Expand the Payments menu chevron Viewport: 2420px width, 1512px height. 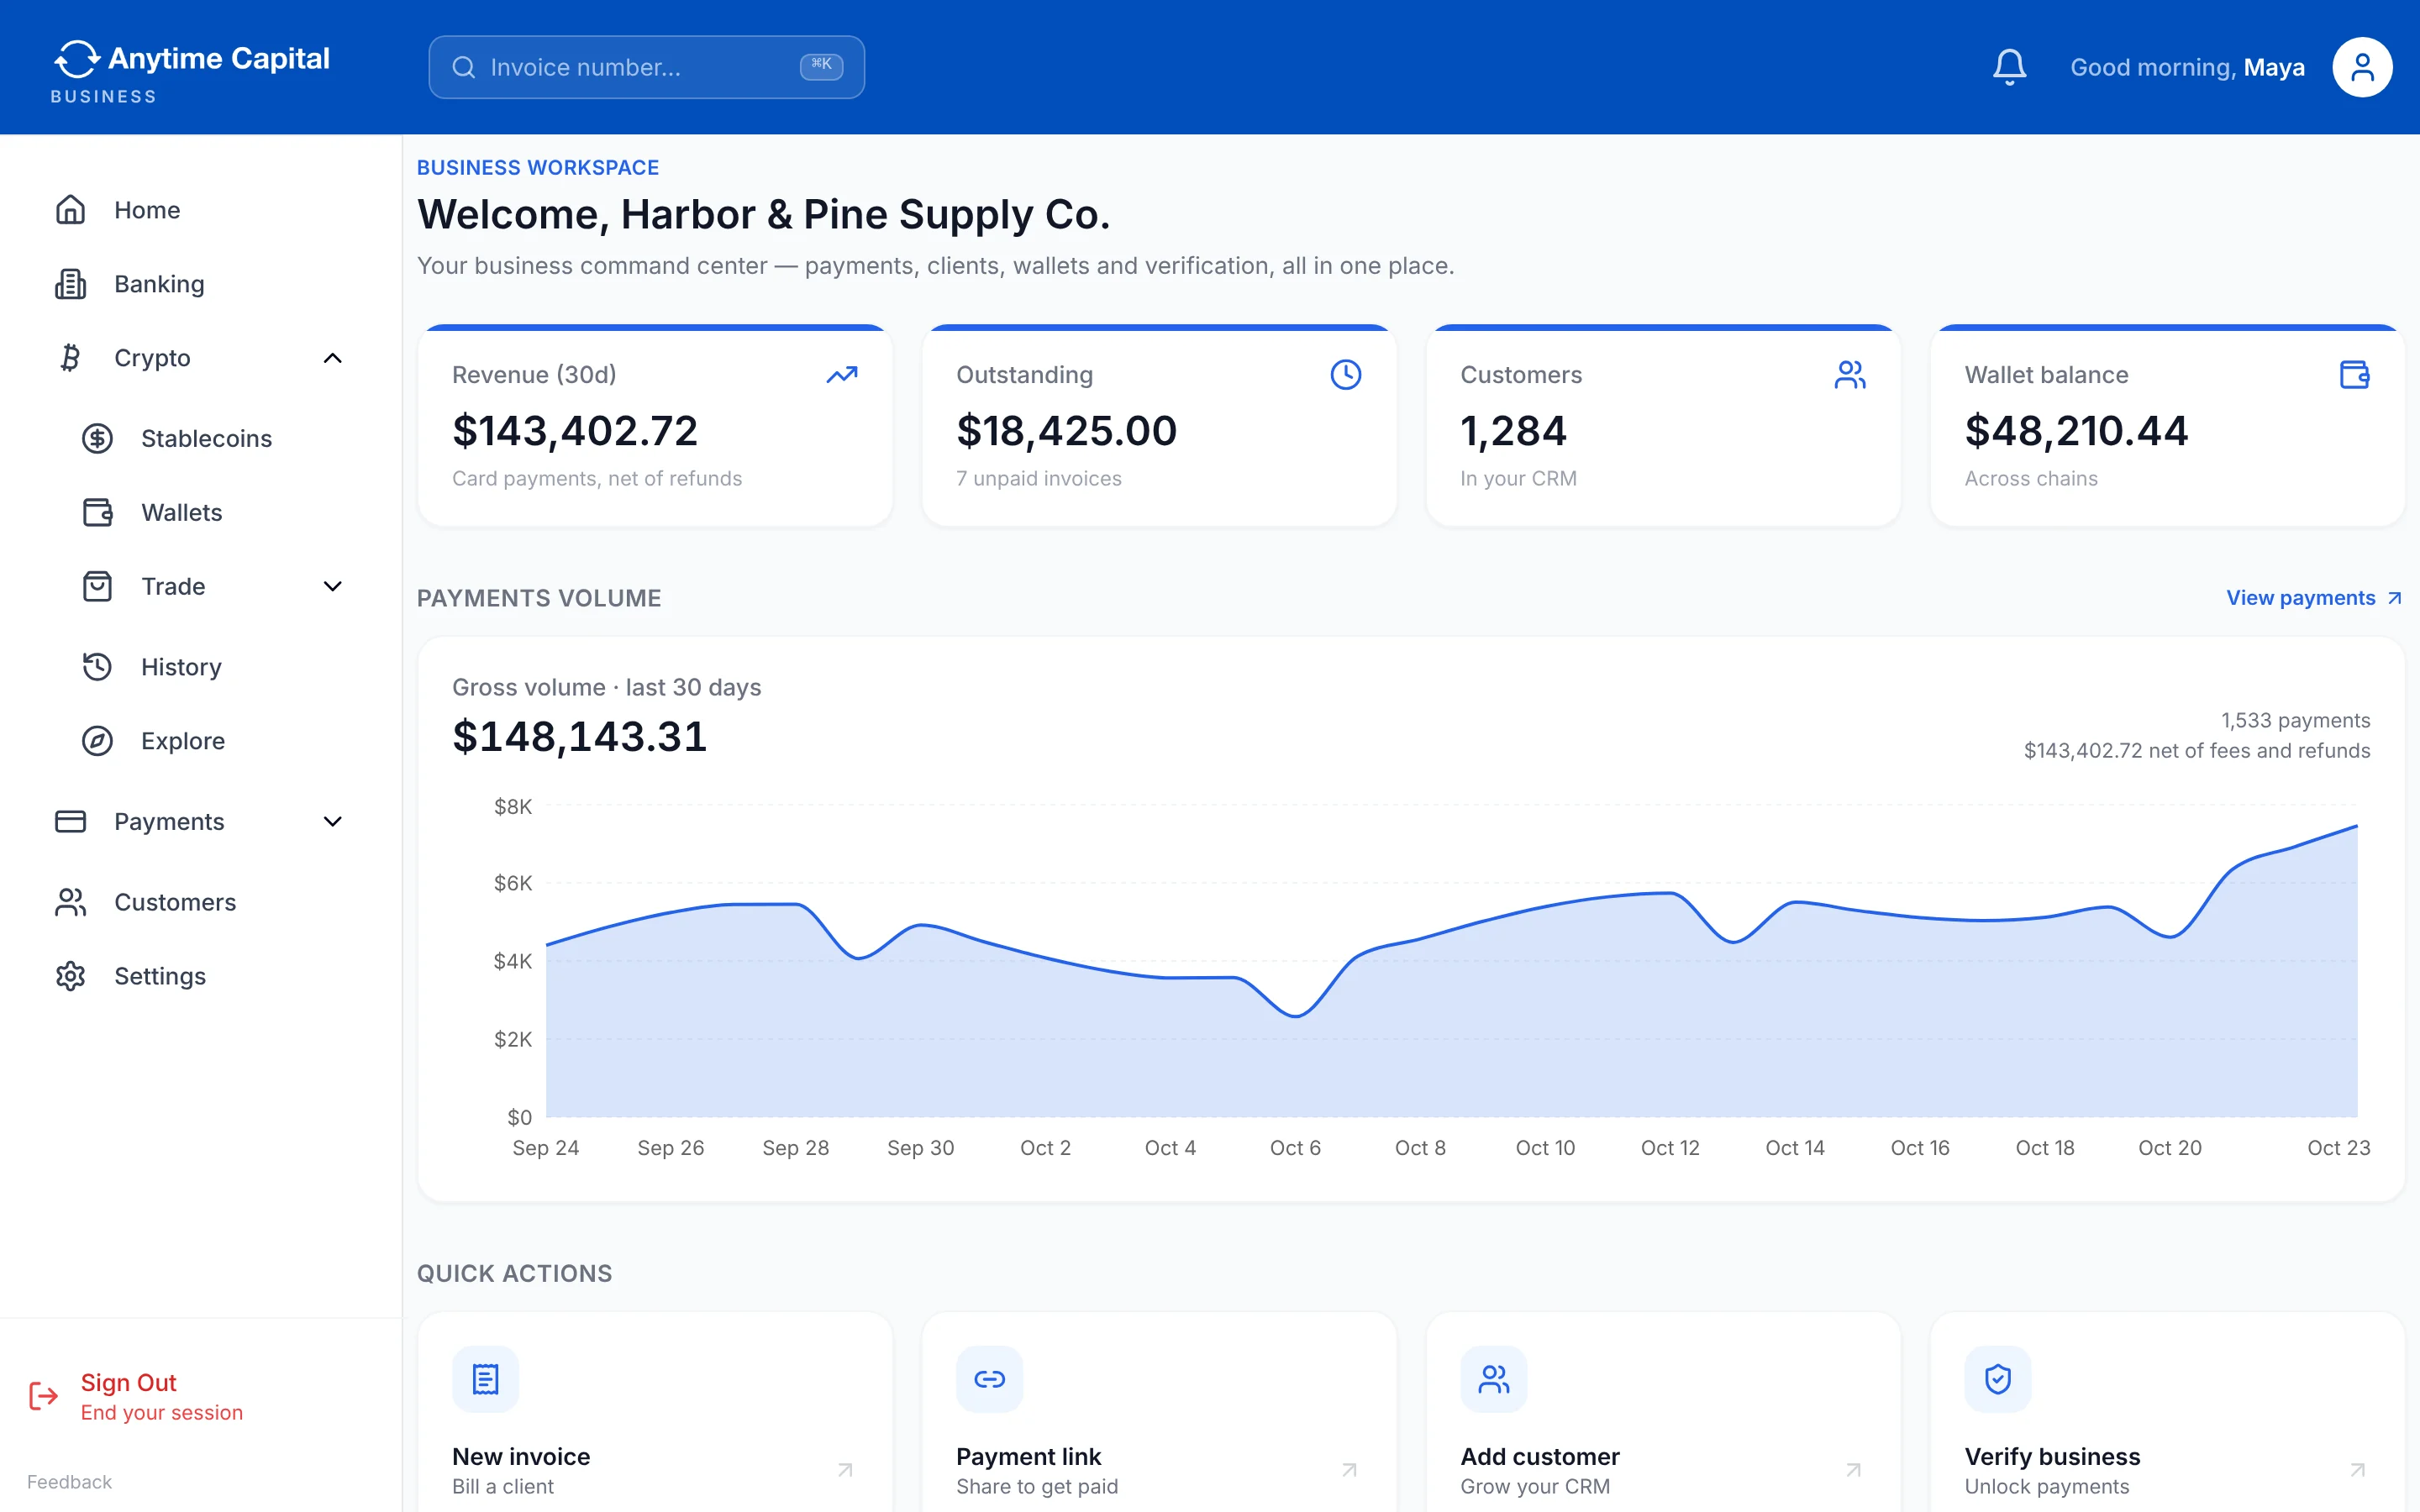coord(333,821)
